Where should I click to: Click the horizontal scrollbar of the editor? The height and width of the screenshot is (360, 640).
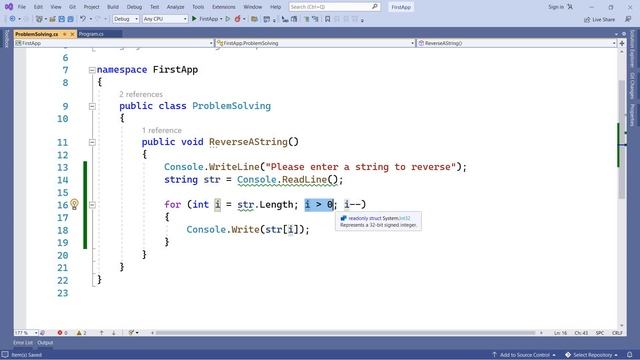345,333
